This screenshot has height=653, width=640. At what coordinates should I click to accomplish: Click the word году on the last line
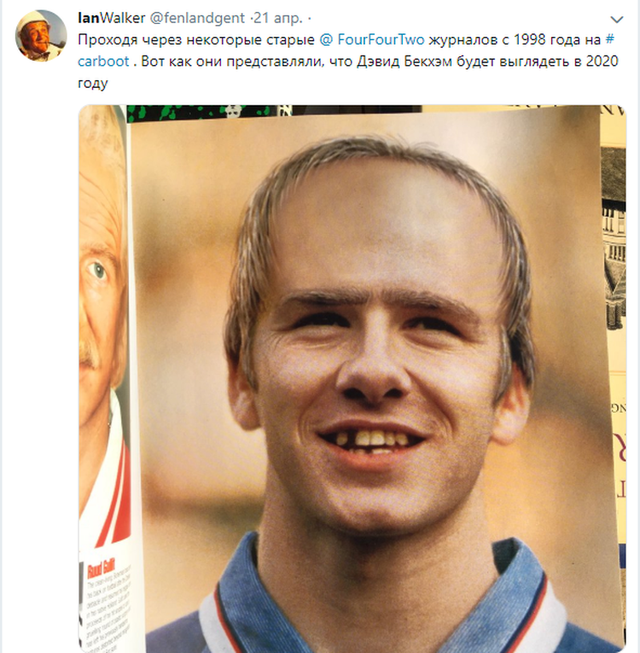pyautogui.click(x=93, y=83)
